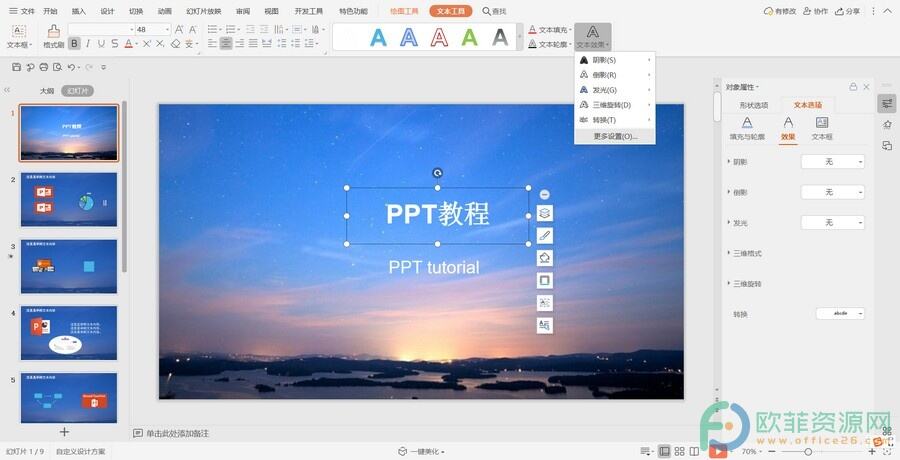Select the green WordArt style A

point(470,37)
